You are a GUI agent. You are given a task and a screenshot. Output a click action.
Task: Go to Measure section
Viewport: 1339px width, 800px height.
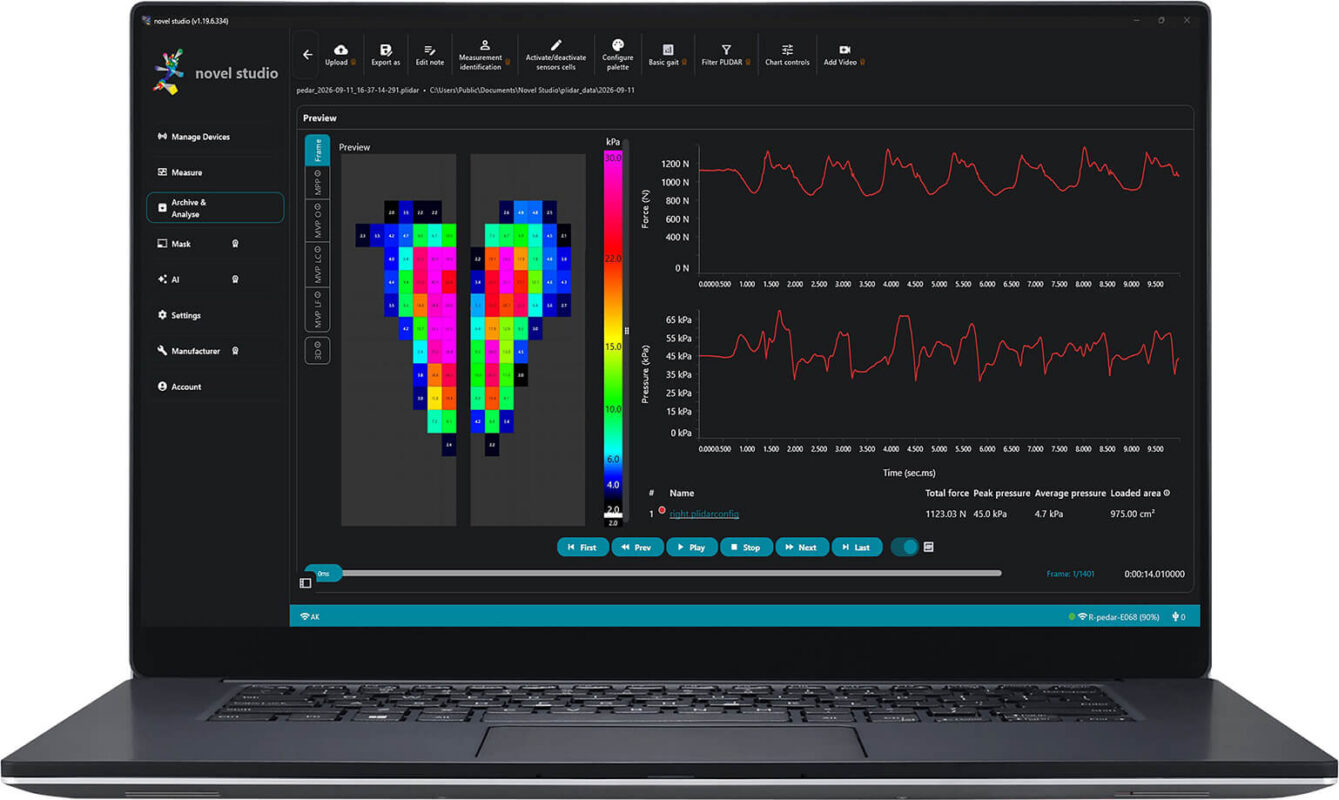(215, 172)
